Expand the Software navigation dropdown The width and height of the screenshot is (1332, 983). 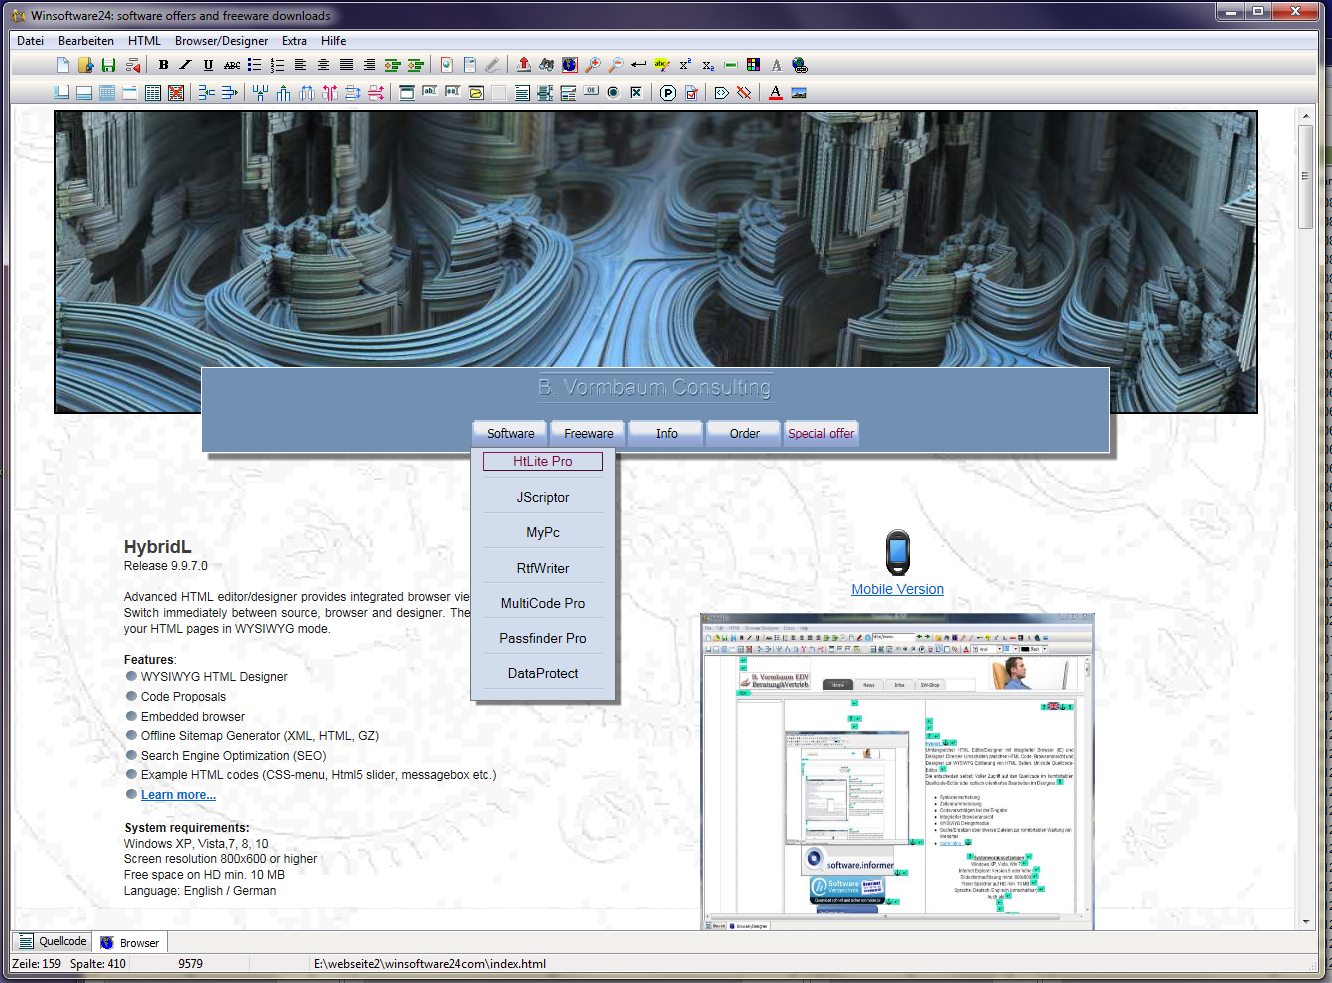pyautogui.click(x=510, y=433)
